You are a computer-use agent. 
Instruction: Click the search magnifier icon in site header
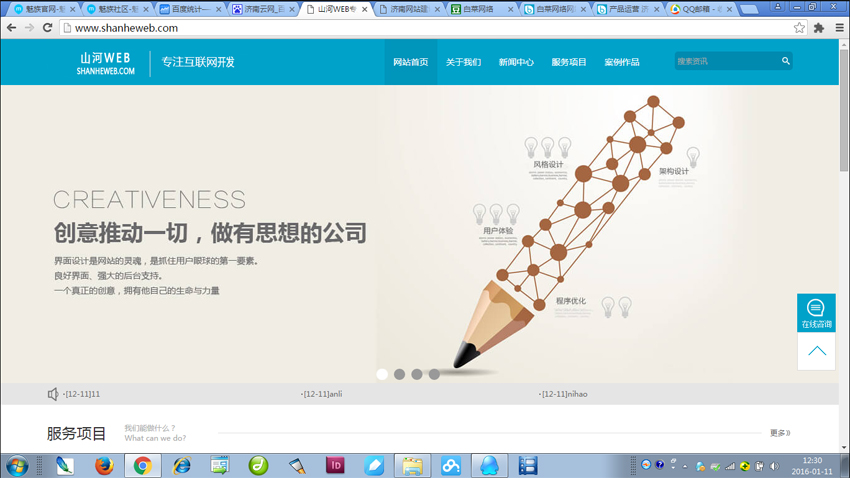click(786, 61)
